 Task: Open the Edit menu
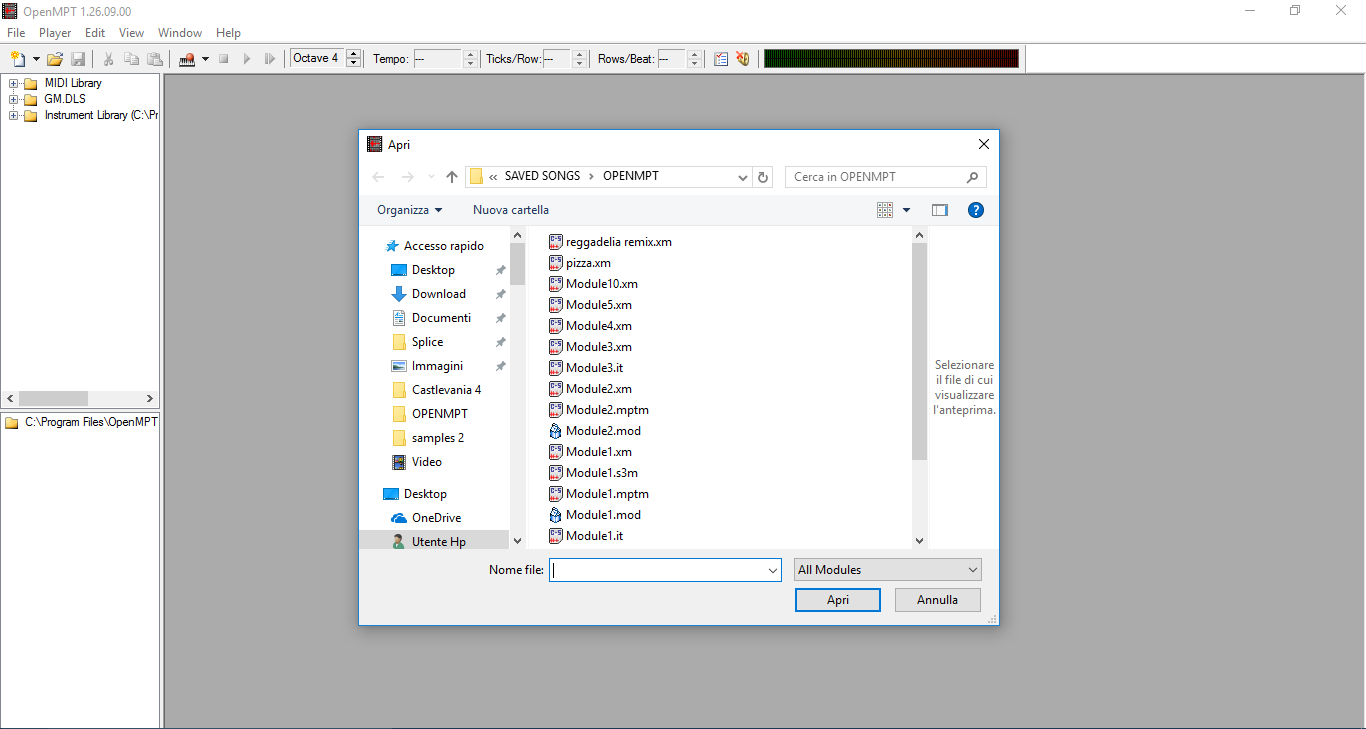(95, 33)
